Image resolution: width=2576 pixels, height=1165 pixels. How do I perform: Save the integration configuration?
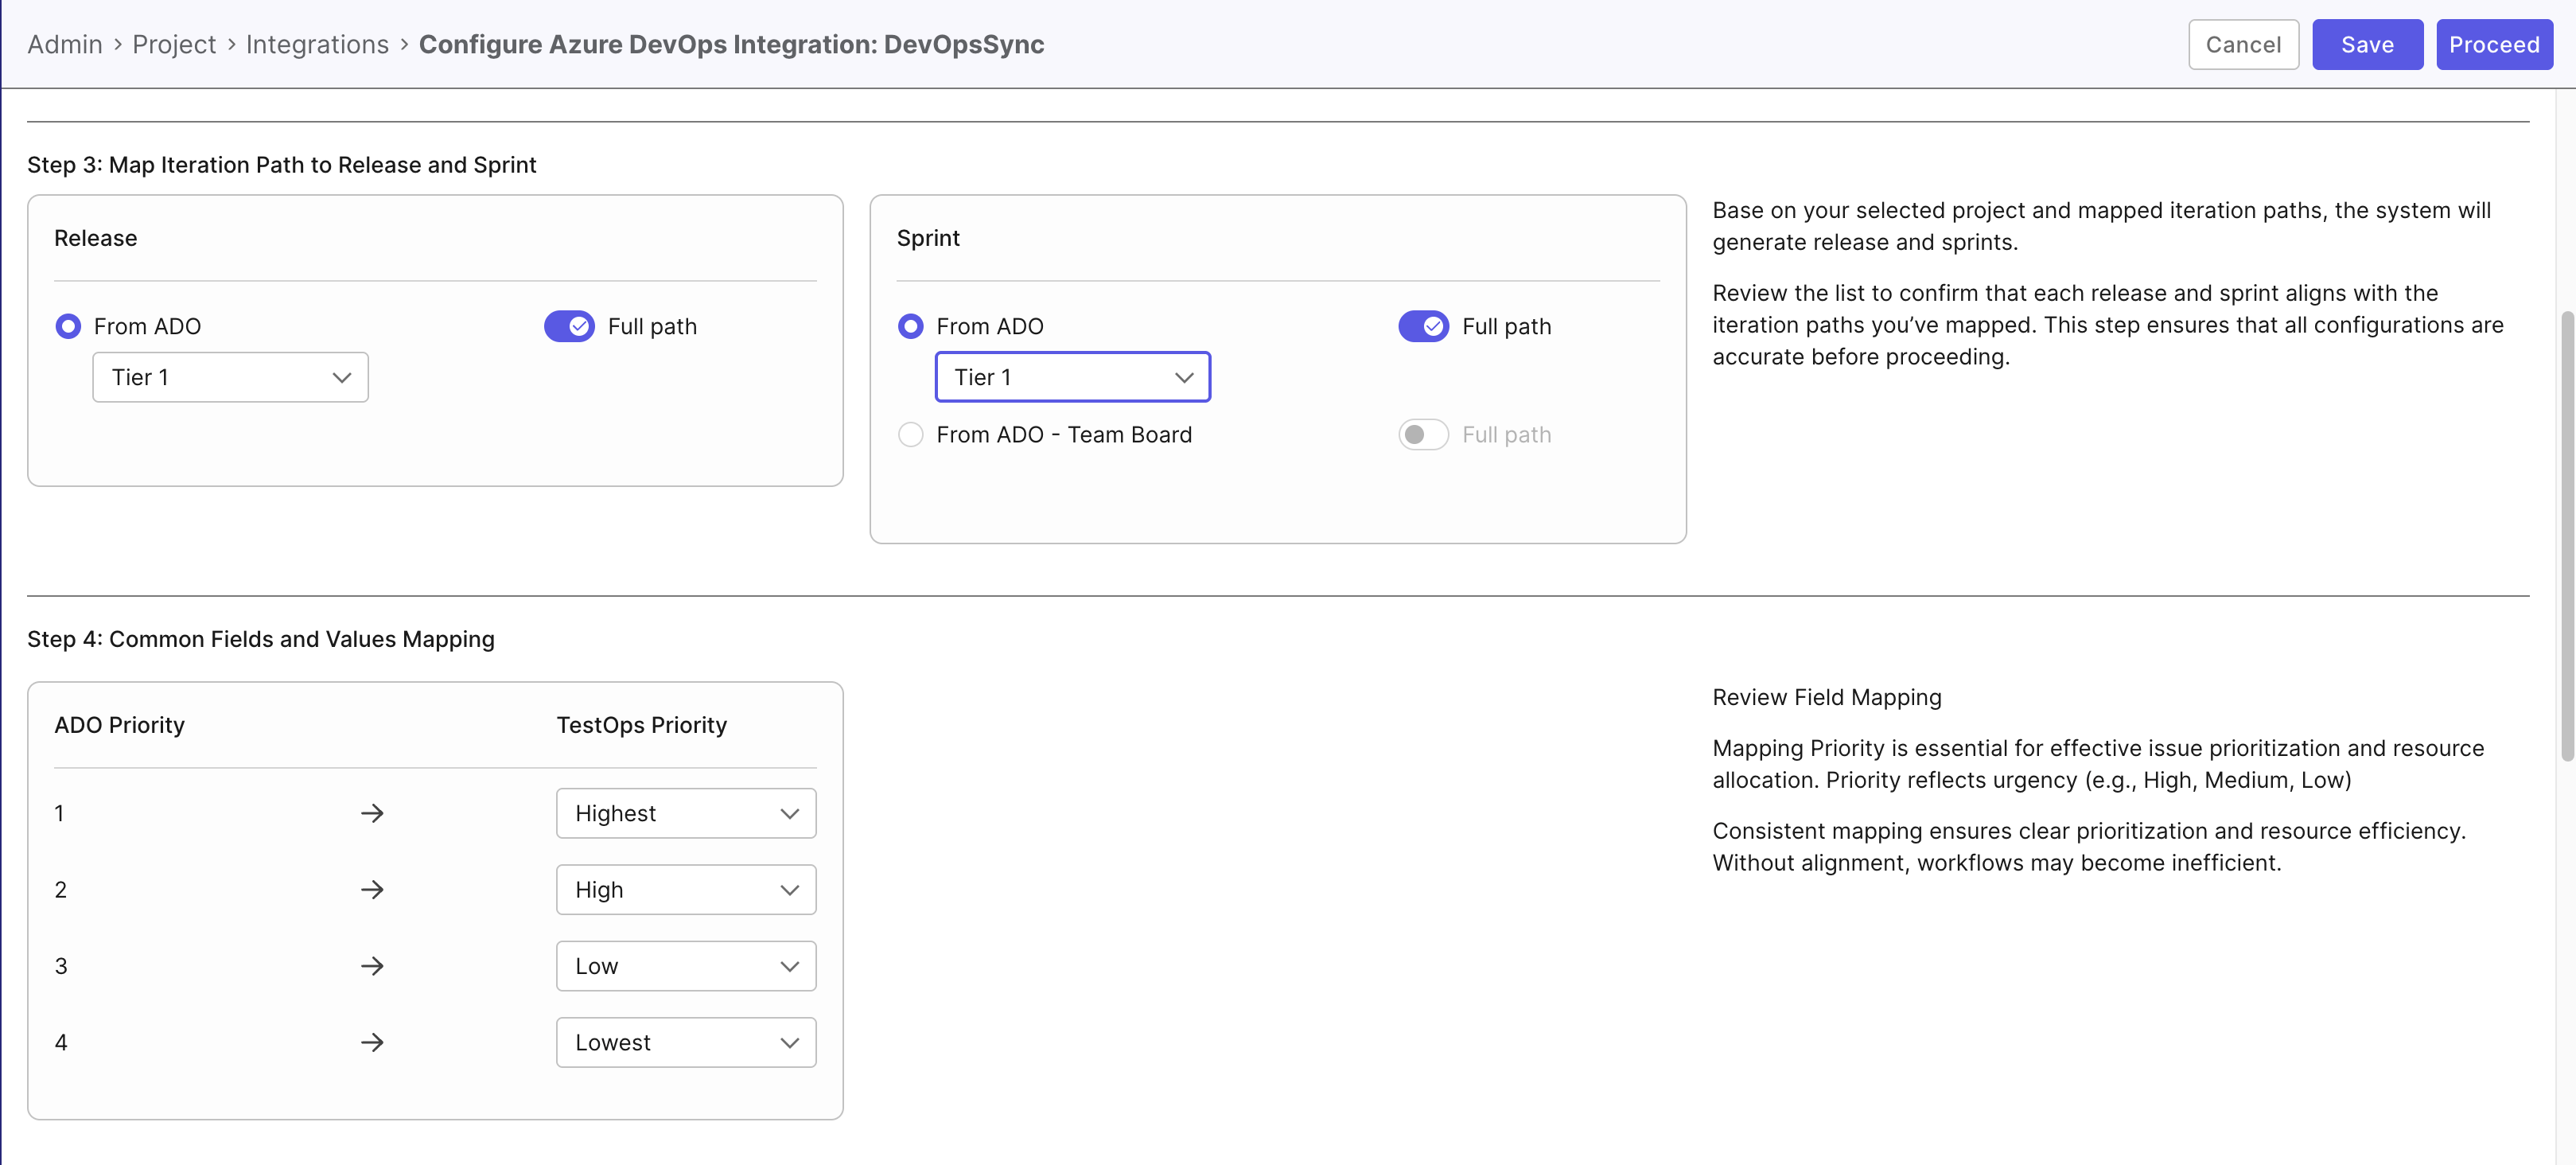[x=2367, y=45]
